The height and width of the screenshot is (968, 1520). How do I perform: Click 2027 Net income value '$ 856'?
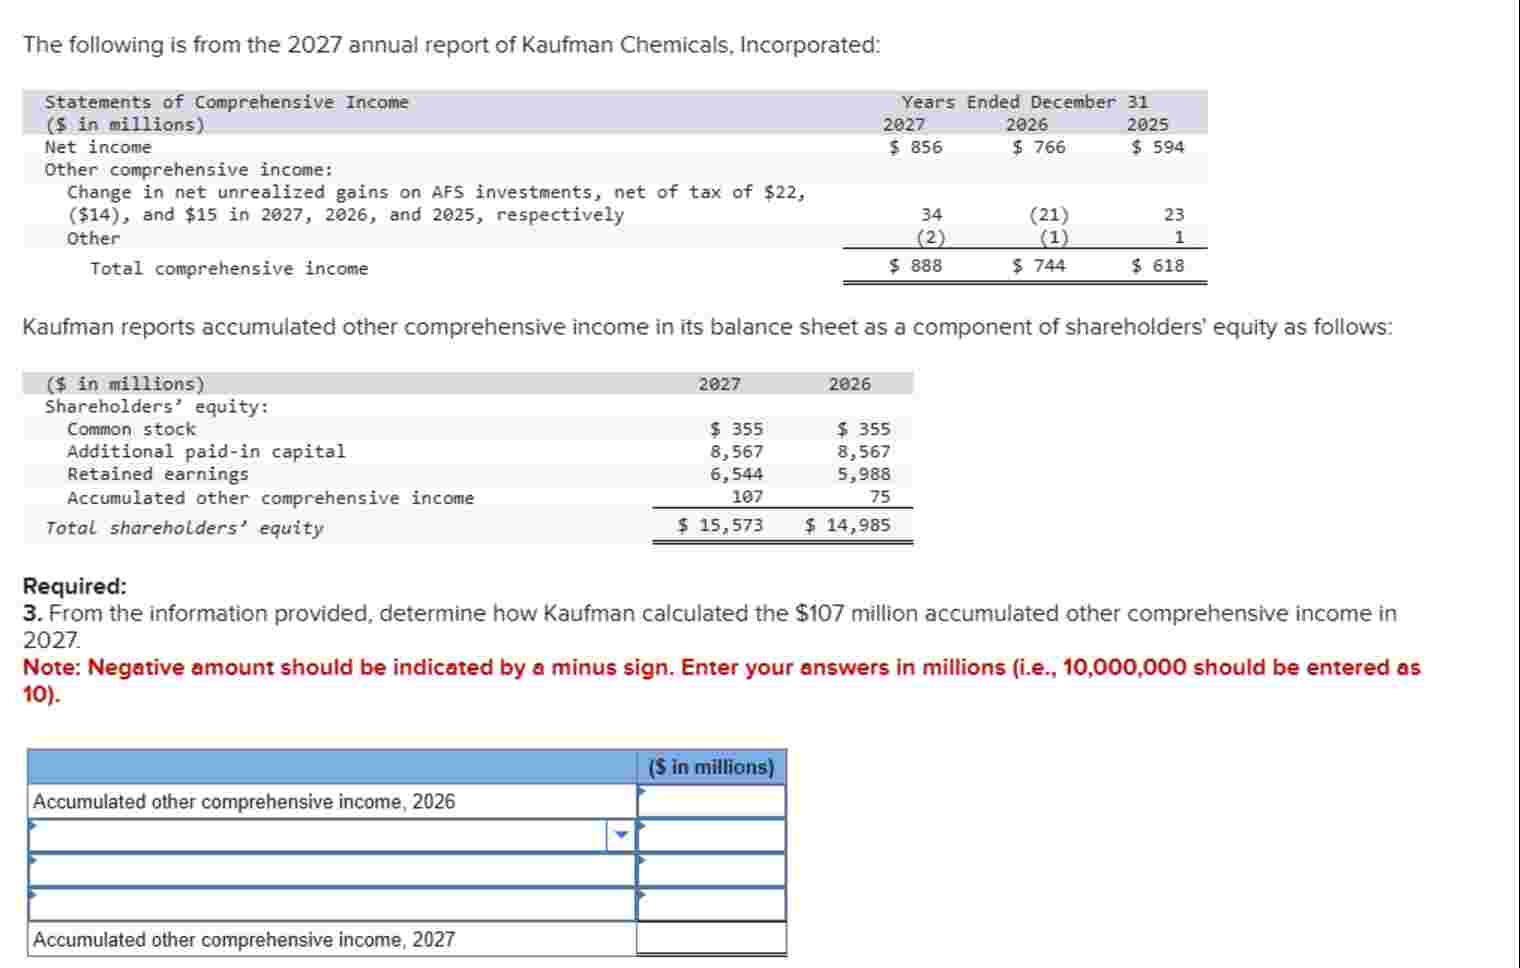(x=916, y=147)
